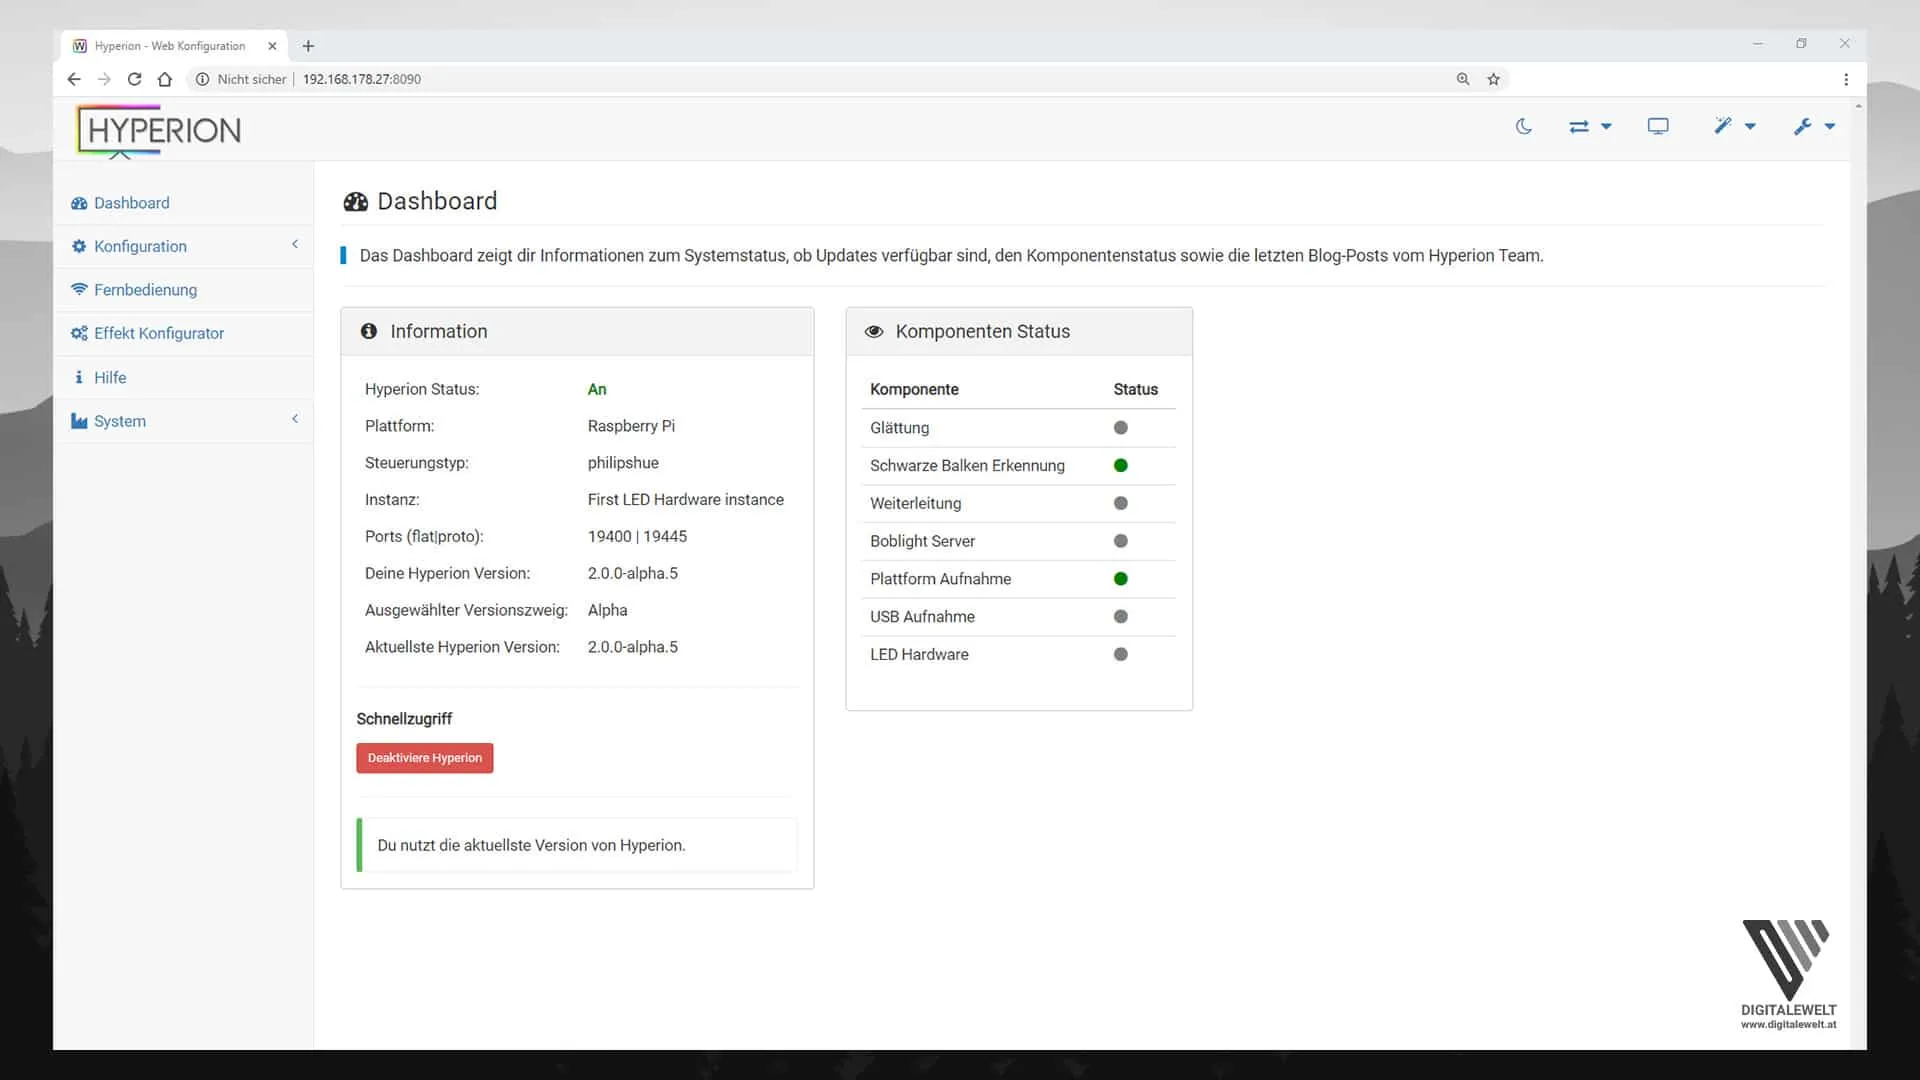
Task: Click the Konfiguration gear icon
Action: (79, 246)
